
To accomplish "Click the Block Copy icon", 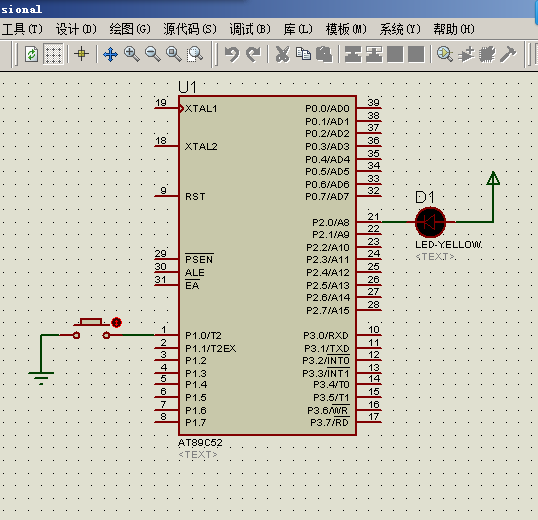I will point(353,54).
